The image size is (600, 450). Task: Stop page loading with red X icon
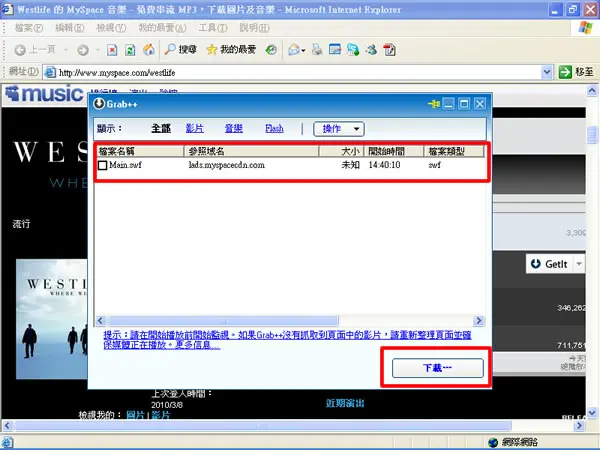112,50
